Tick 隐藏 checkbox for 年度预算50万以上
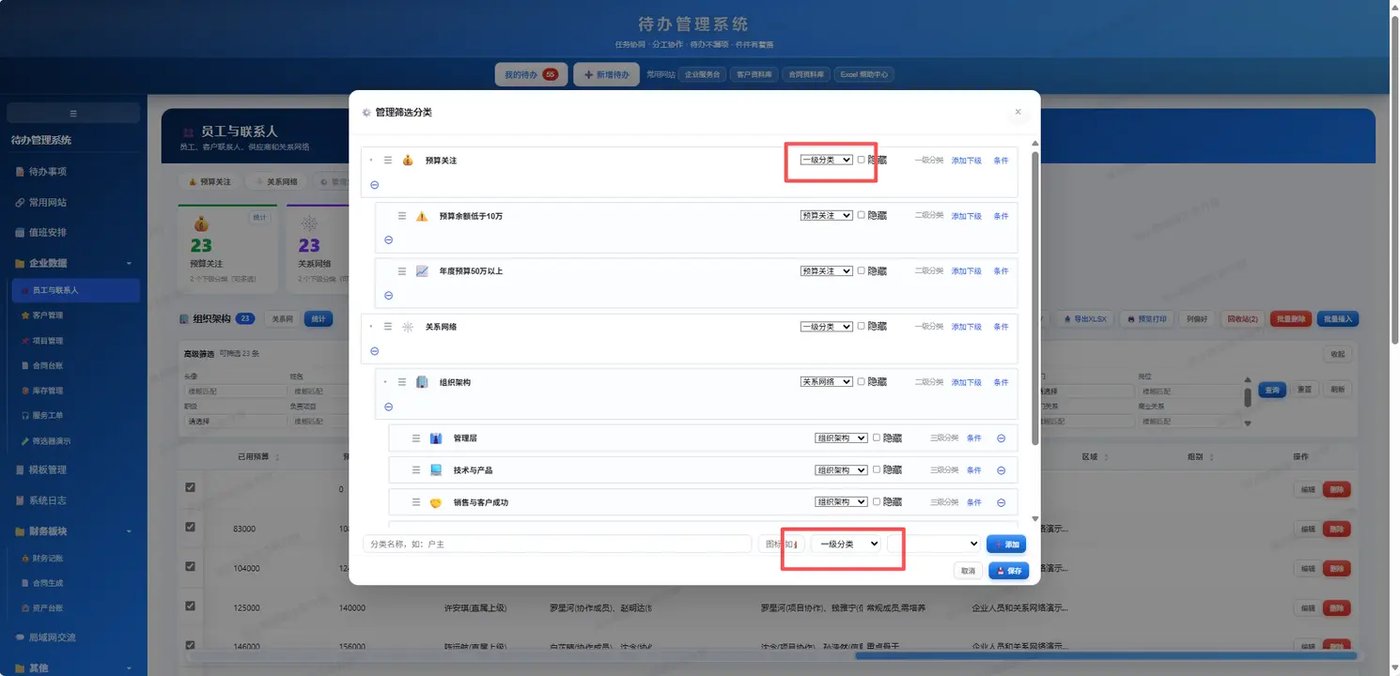 (861, 271)
